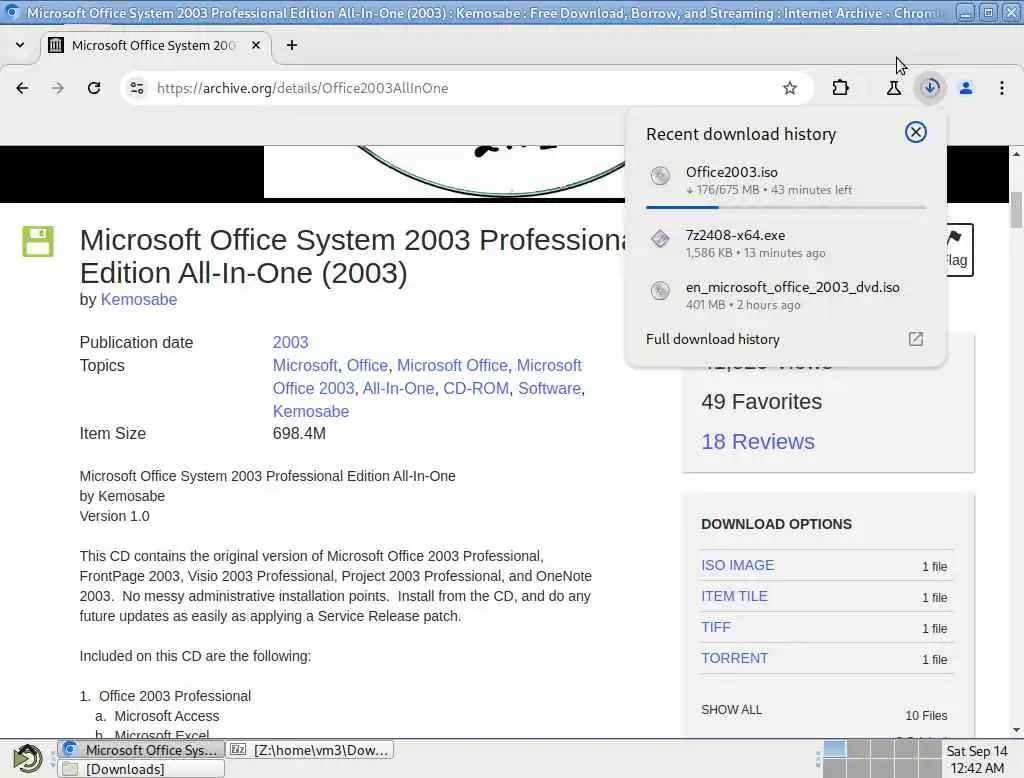The height and width of the screenshot is (778, 1024).
Task: Go back to the previous page
Action: (x=22, y=88)
